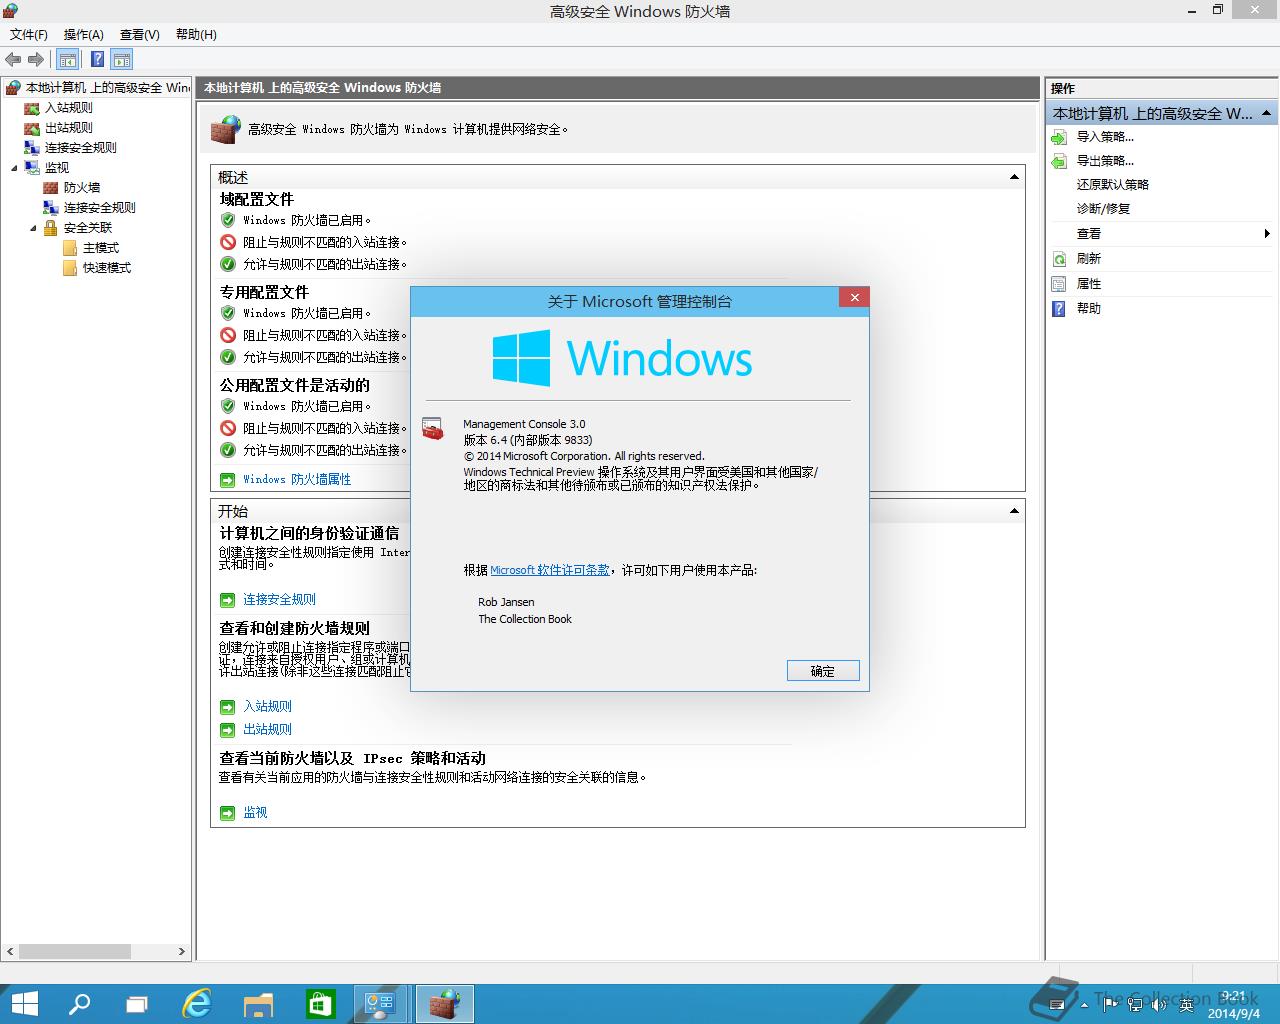Image resolution: width=1280 pixels, height=1024 pixels.
Task: Click green arrow icon beside 防火墙属性
Action: tap(228, 480)
